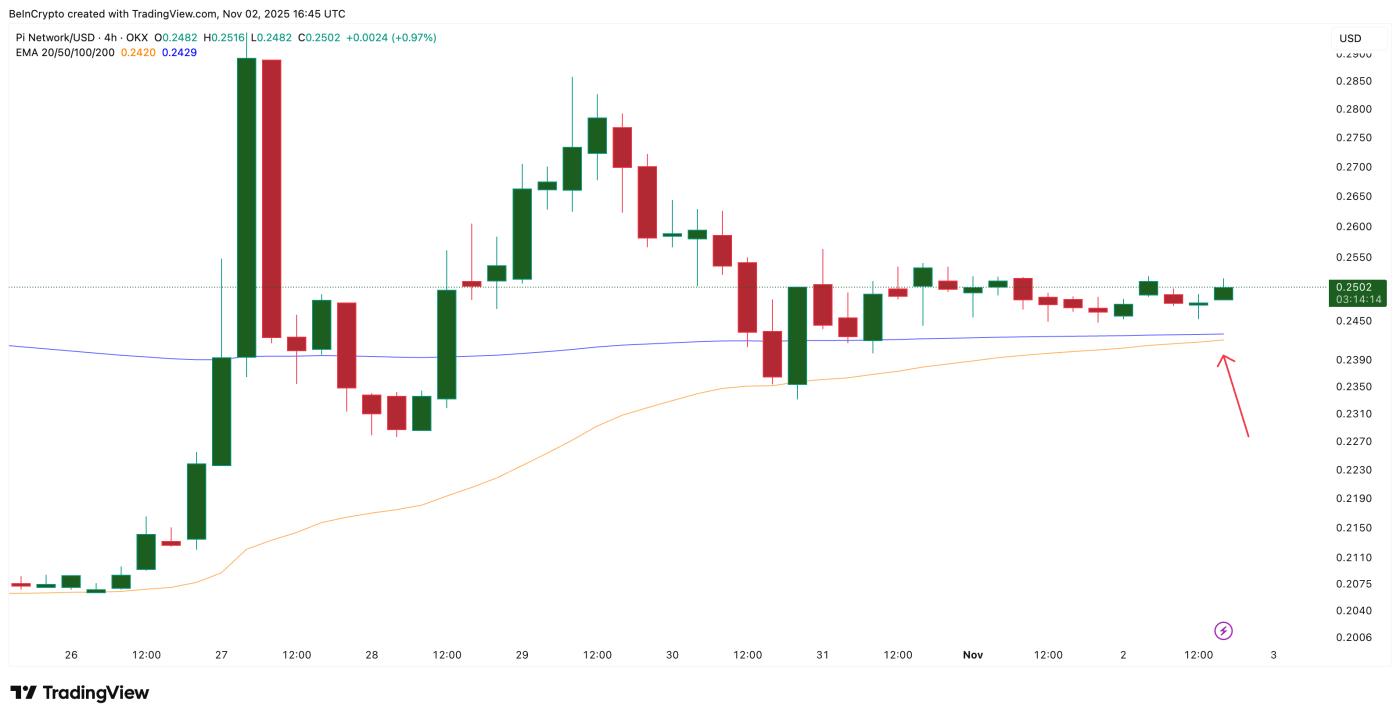Click the 26 date label on time axis

click(71, 655)
